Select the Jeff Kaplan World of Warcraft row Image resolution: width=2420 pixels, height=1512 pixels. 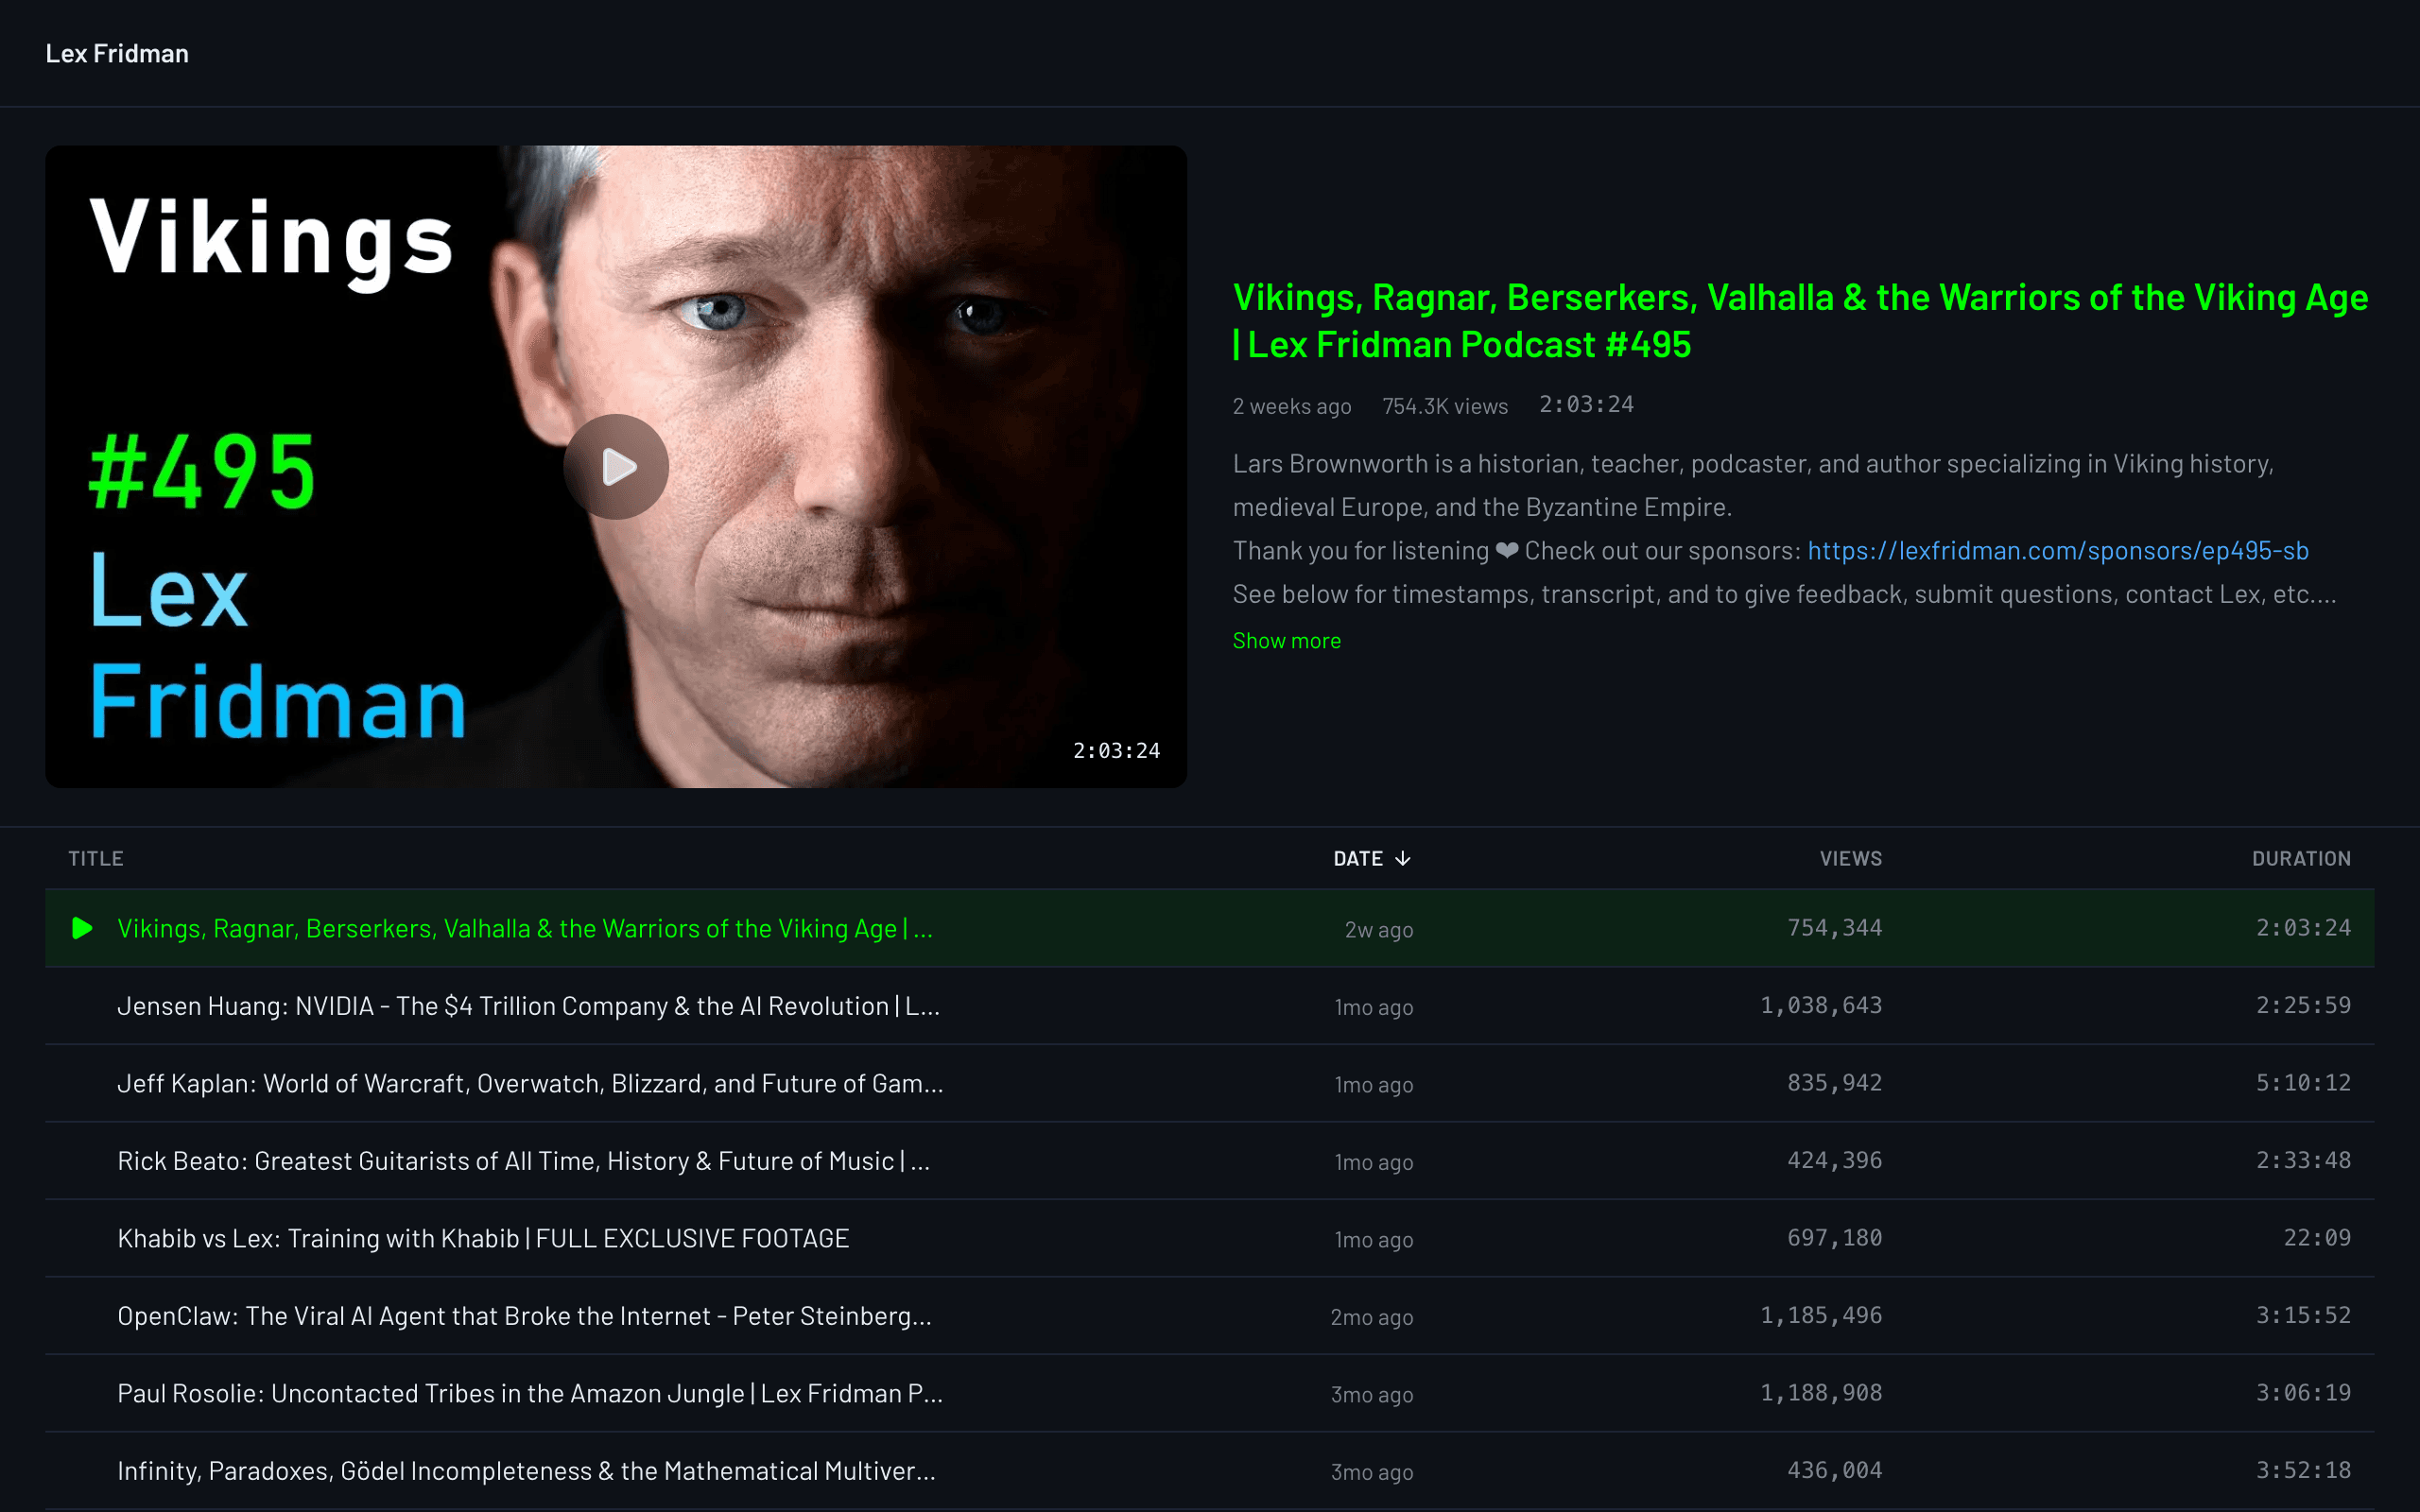coord(1210,1083)
